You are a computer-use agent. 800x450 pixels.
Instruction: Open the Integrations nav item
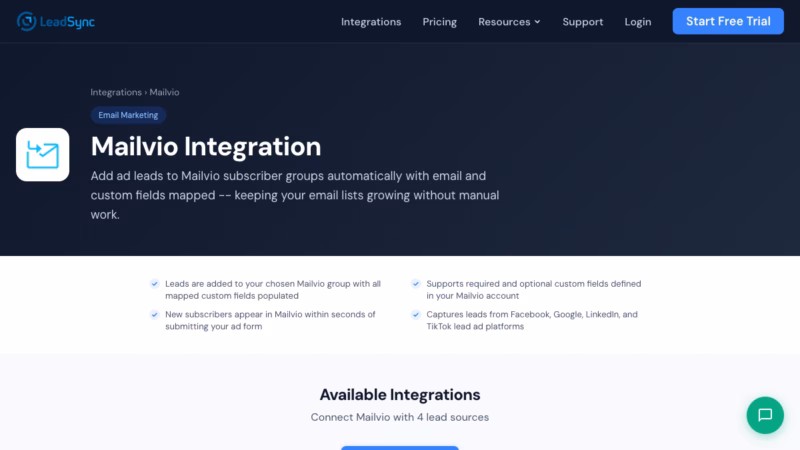pyautogui.click(x=371, y=22)
